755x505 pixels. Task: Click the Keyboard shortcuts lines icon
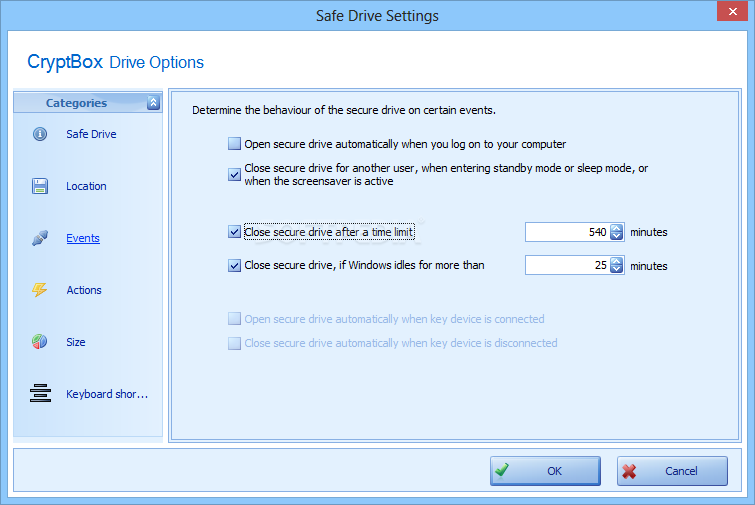[x=40, y=393]
